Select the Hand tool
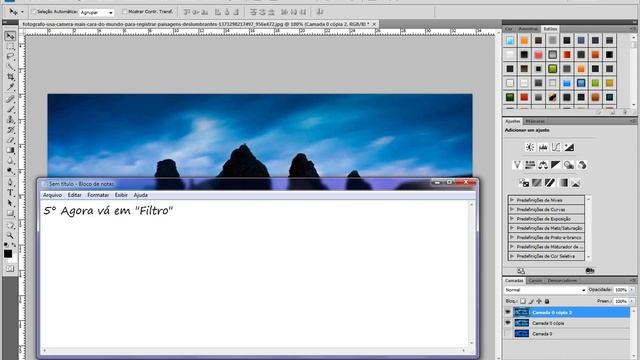 pyautogui.click(x=10, y=225)
